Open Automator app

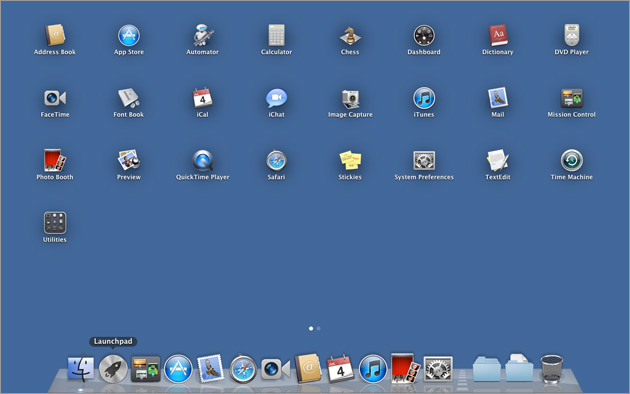point(202,35)
